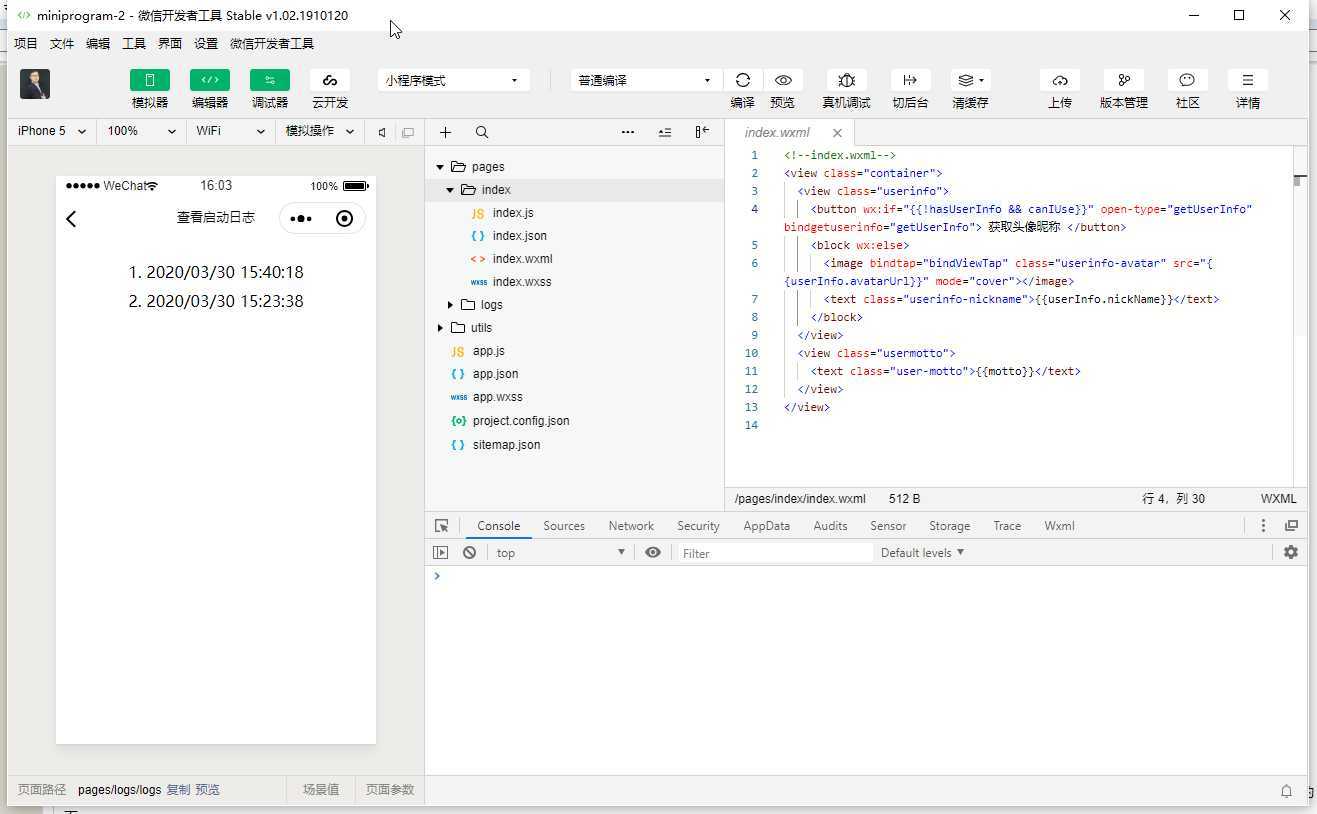
Task: Click the hide file tree icon
Action: [702, 132]
